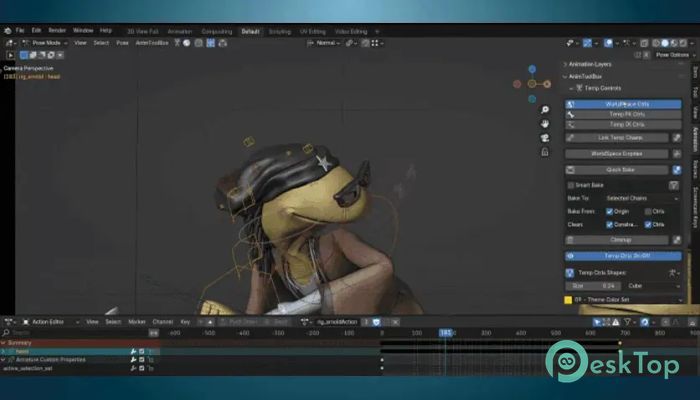Screen dimensions: 700x400
Task: Collapse the Temp Controls subpanel
Action: tap(598, 88)
